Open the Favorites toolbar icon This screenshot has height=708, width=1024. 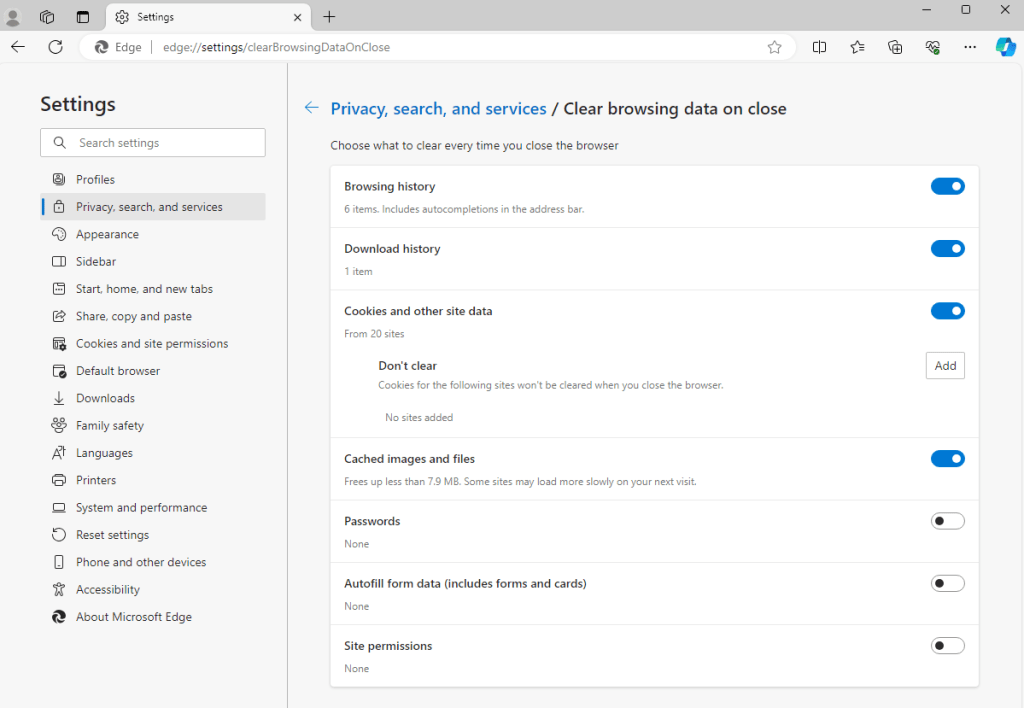click(857, 47)
